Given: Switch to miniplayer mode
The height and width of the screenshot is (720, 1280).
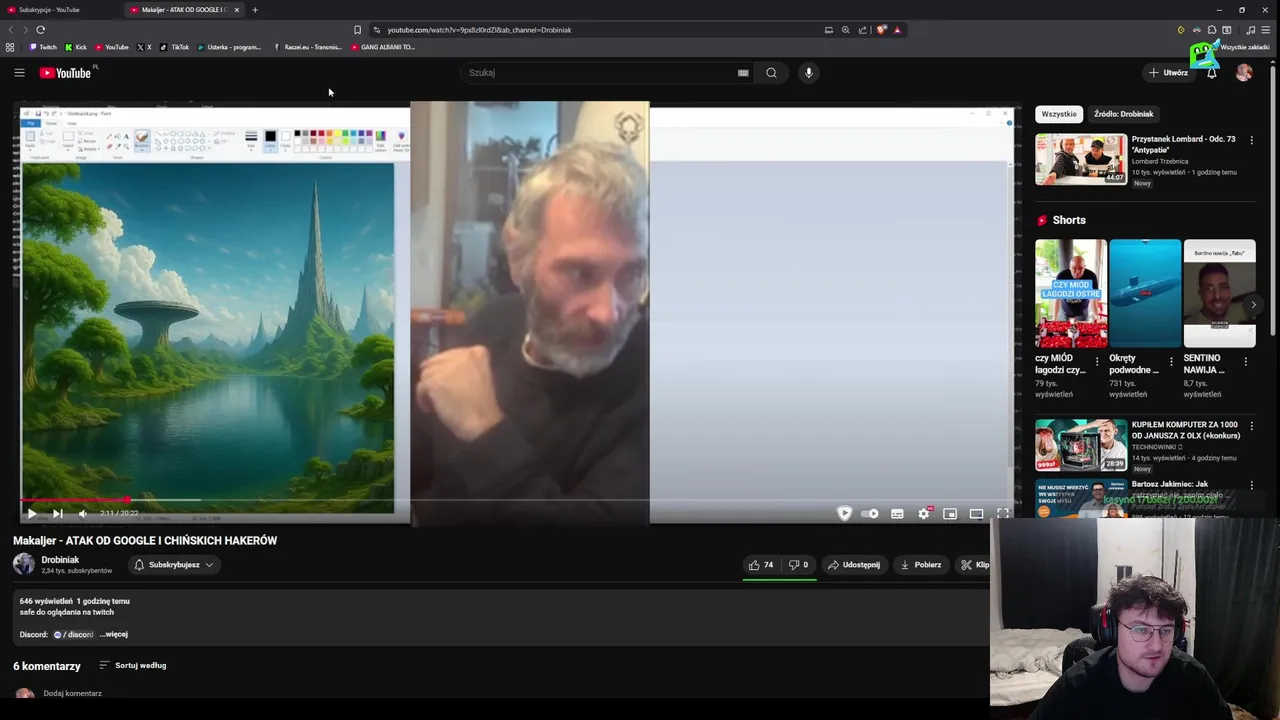Looking at the screenshot, I should click(950, 513).
